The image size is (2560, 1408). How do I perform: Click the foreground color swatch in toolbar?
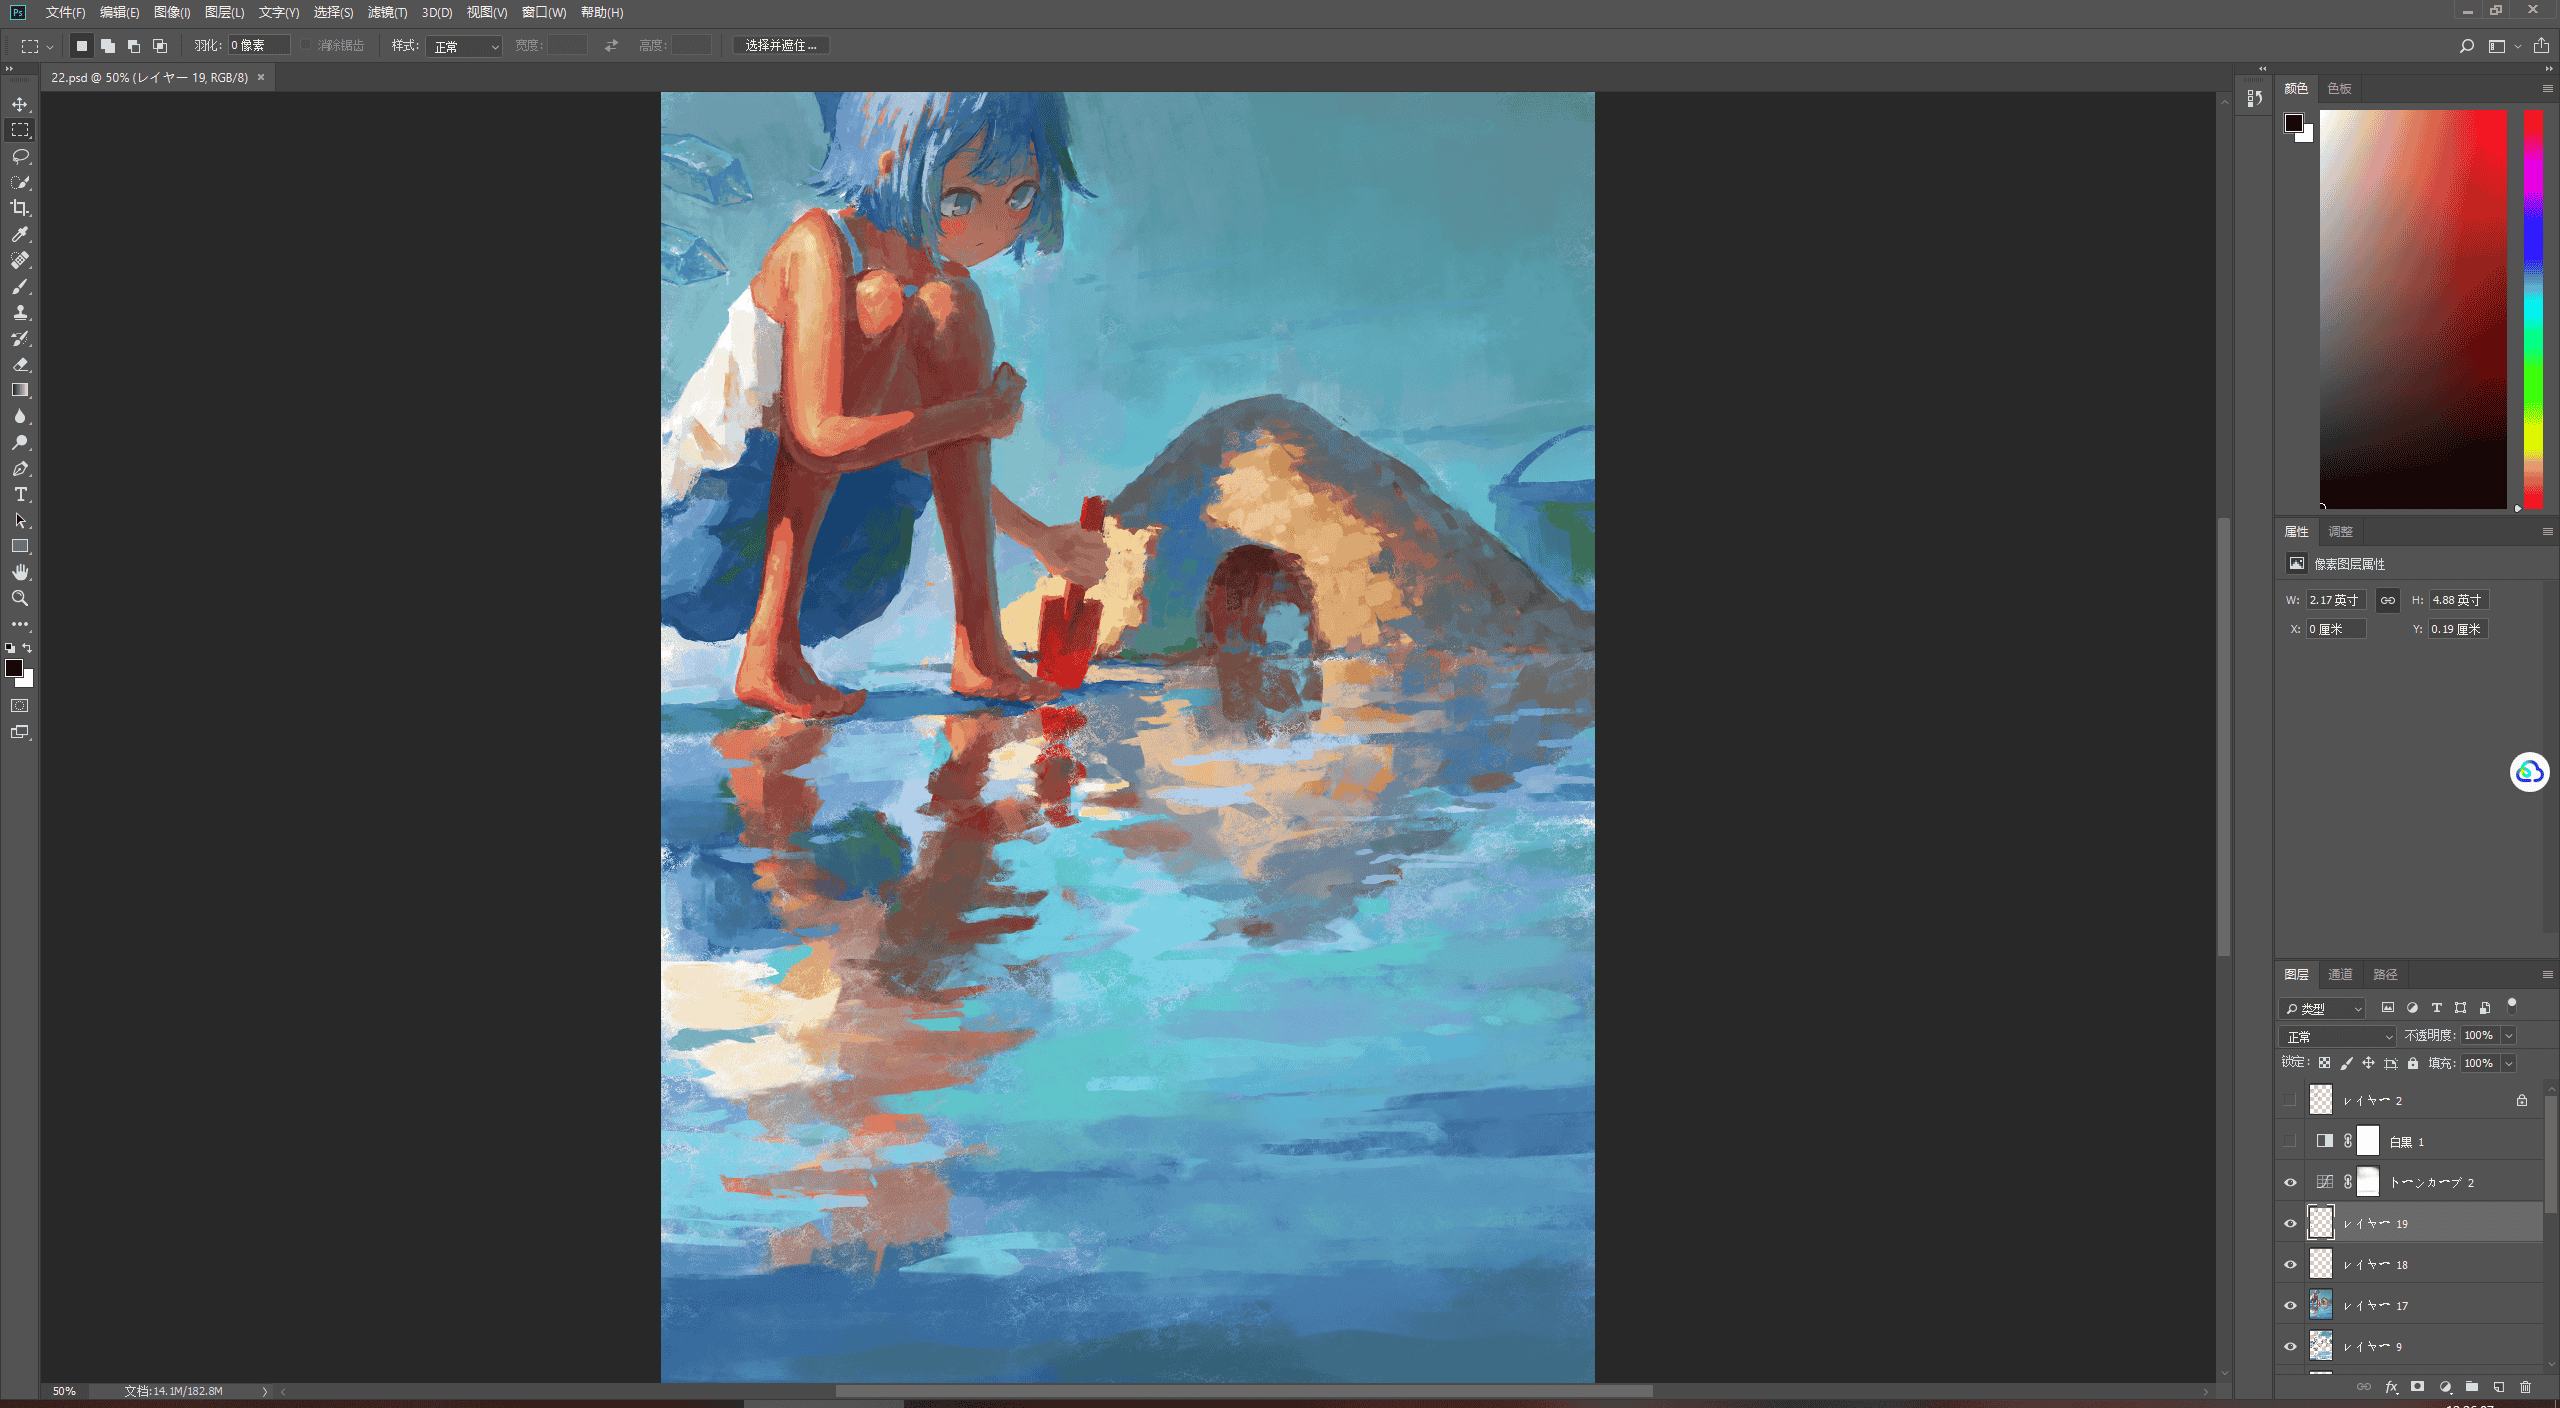coord(14,668)
